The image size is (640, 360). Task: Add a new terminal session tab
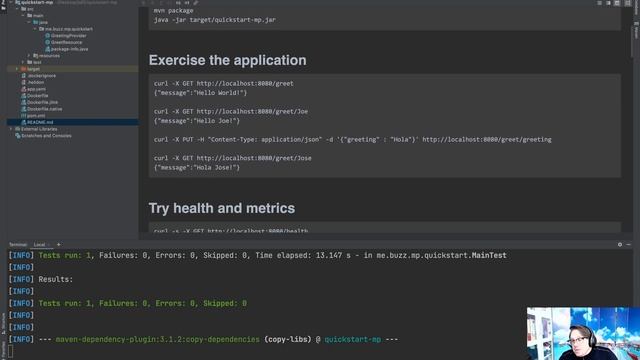coord(58,244)
